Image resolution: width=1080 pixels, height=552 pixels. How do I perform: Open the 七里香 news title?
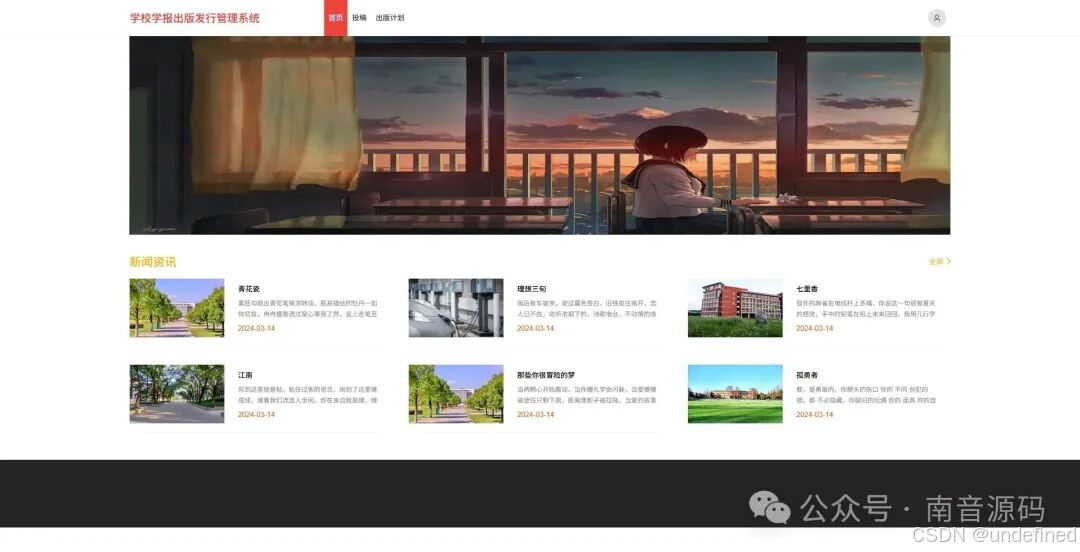pyautogui.click(x=807, y=289)
